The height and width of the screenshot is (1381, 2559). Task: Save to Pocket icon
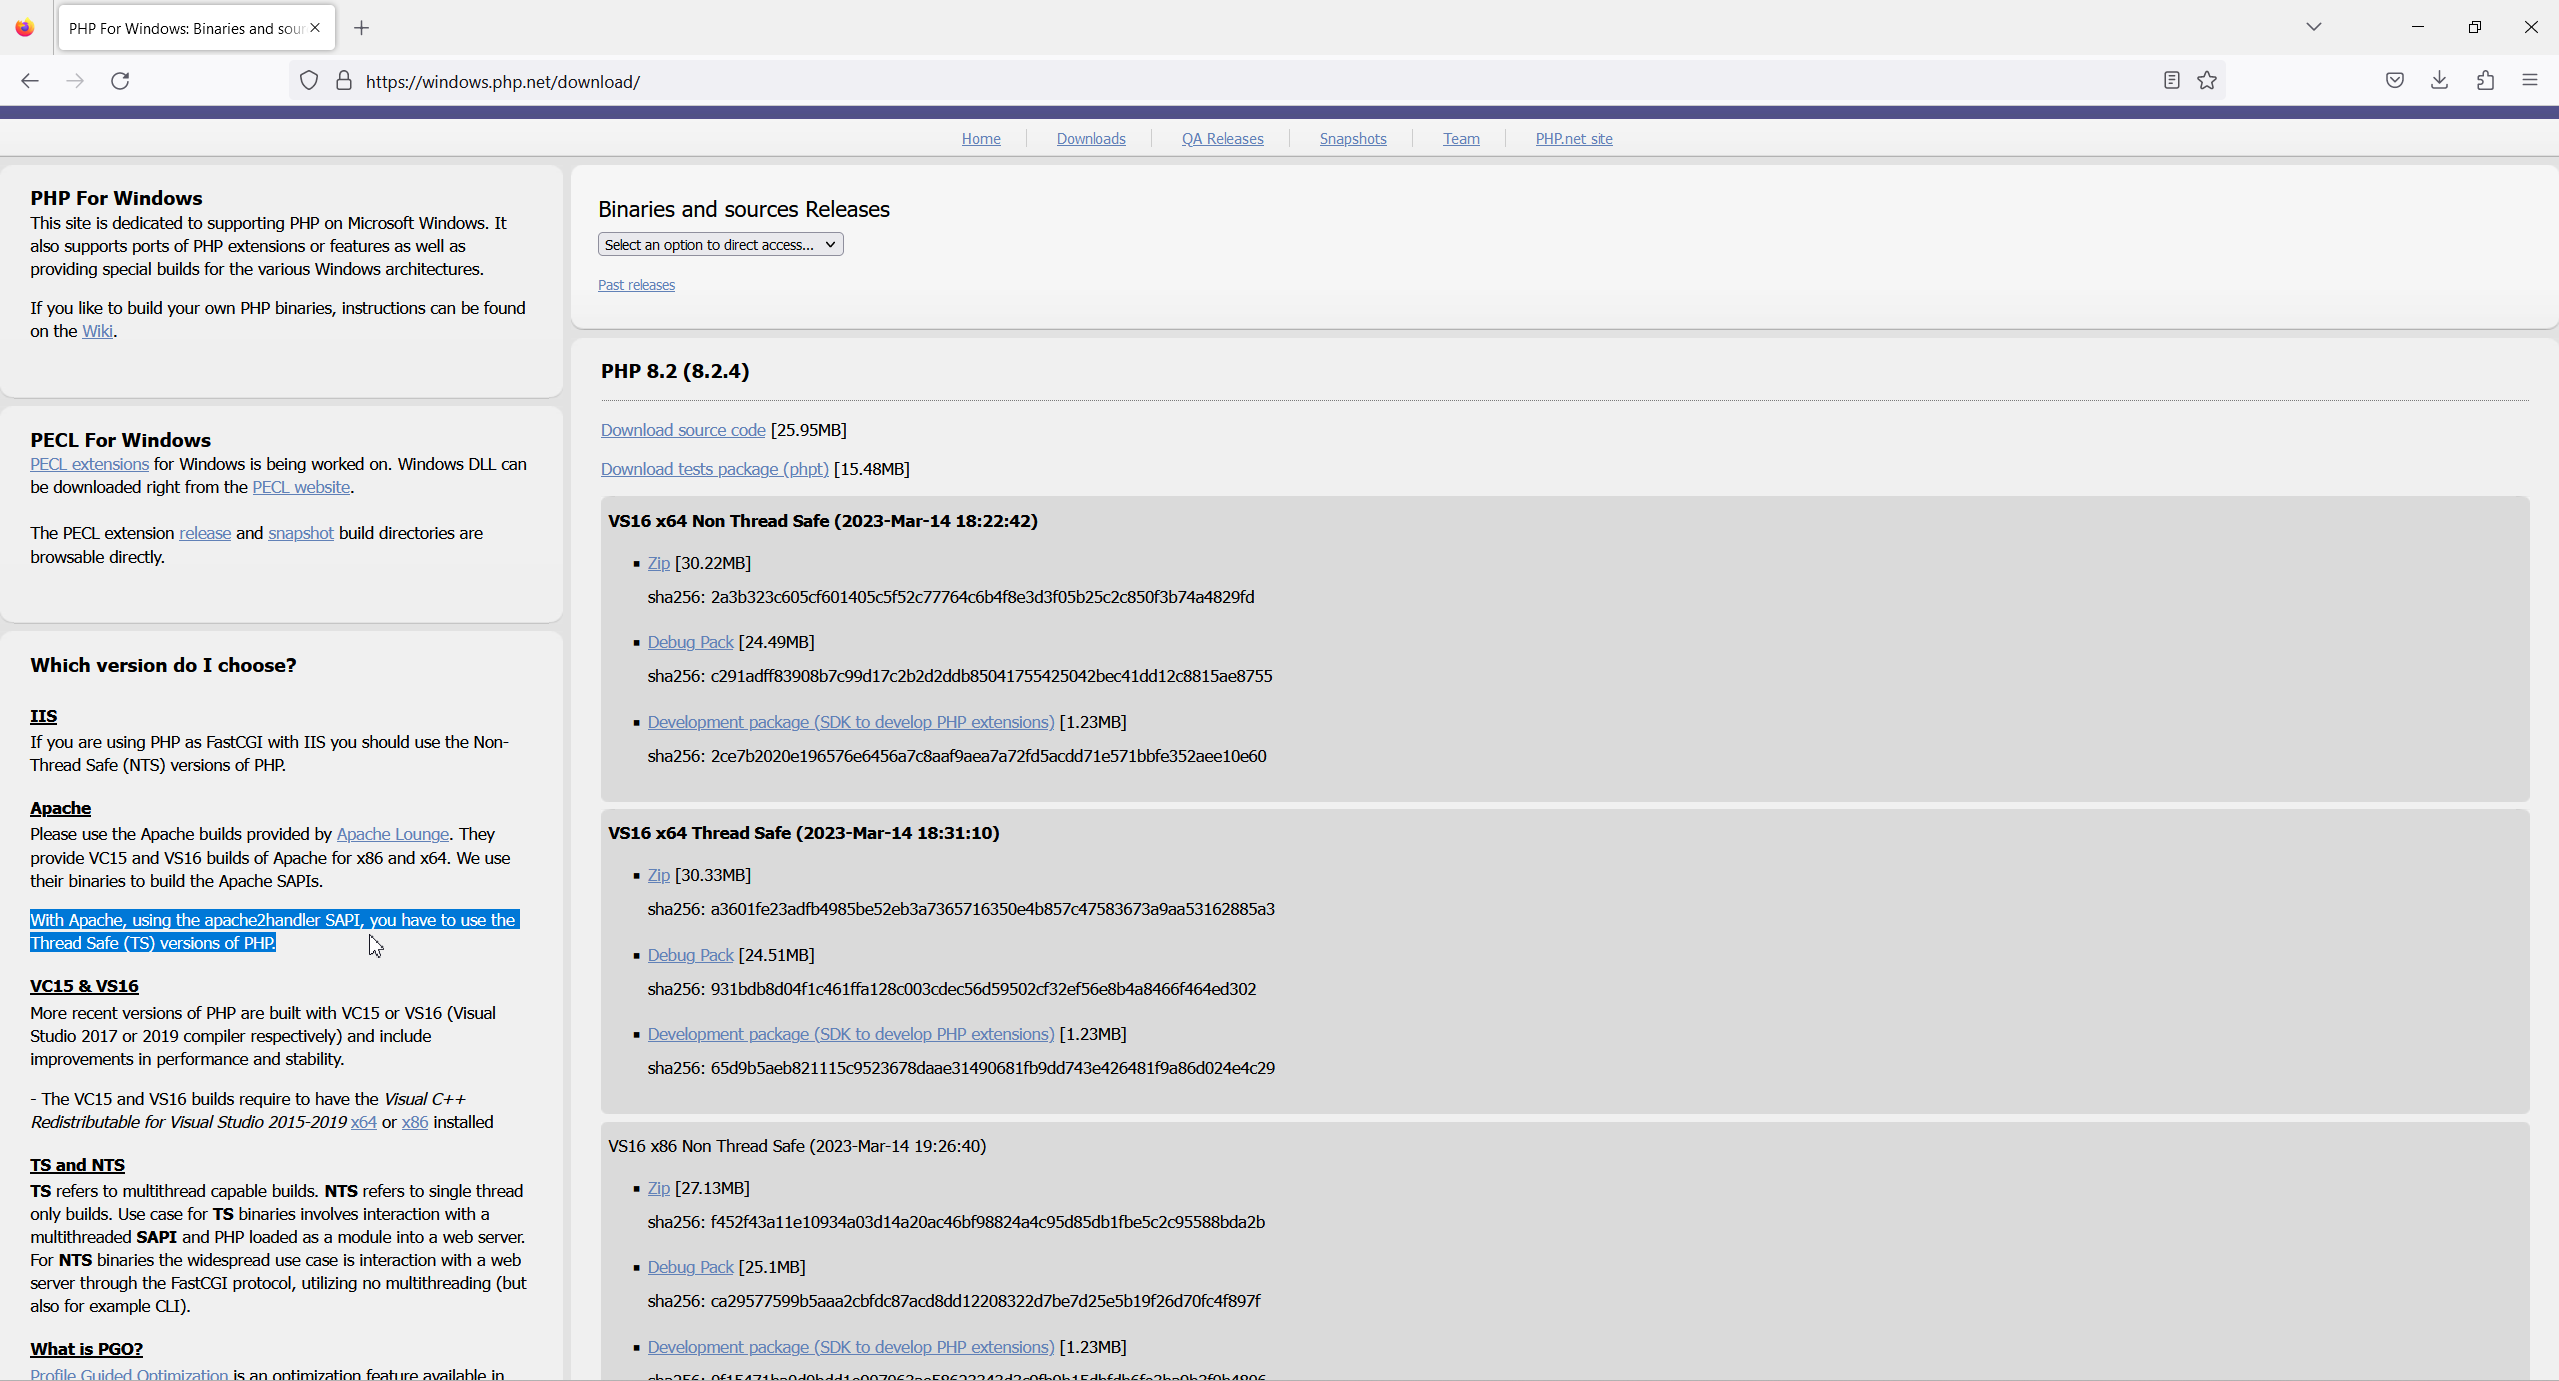[2394, 80]
